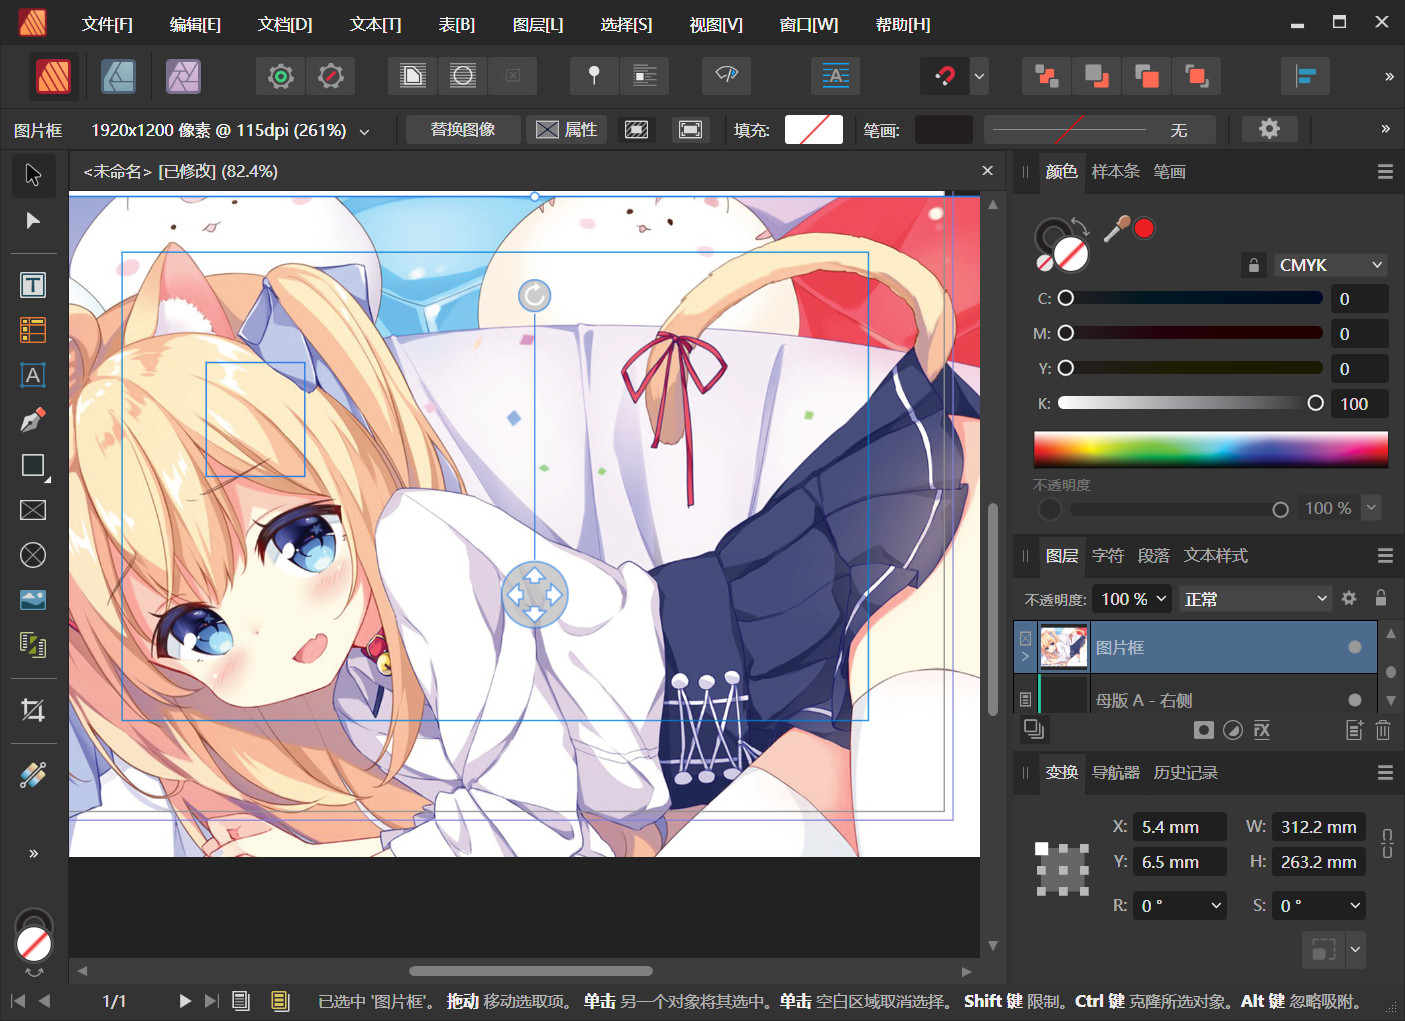Viewport: 1405px width, 1021px height.
Task: Expand the 图片框 layer chevron
Action: pyautogui.click(x=1025, y=657)
